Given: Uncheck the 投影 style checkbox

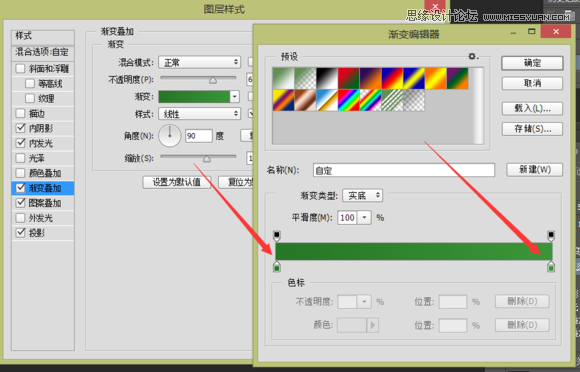Looking at the screenshot, I should point(20,233).
